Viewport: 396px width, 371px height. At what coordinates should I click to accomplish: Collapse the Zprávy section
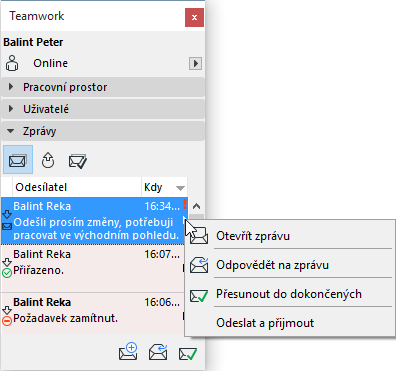103,131
